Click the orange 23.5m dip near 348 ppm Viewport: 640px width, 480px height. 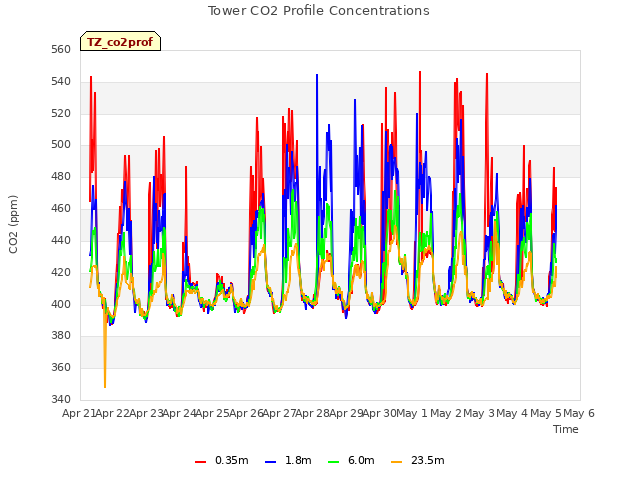click(105, 386)
